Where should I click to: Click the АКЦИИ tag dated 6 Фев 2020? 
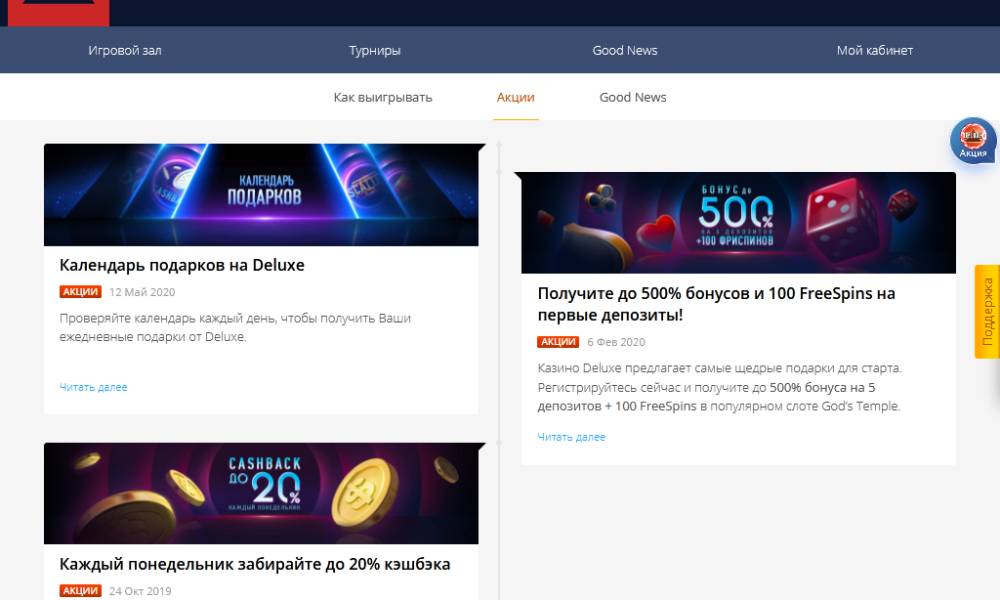tap(558, 342)
